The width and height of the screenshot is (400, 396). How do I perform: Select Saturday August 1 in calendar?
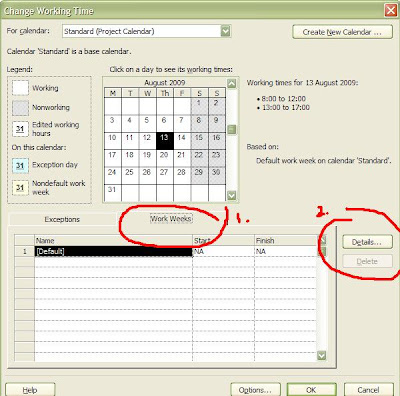tap(199, 106)
